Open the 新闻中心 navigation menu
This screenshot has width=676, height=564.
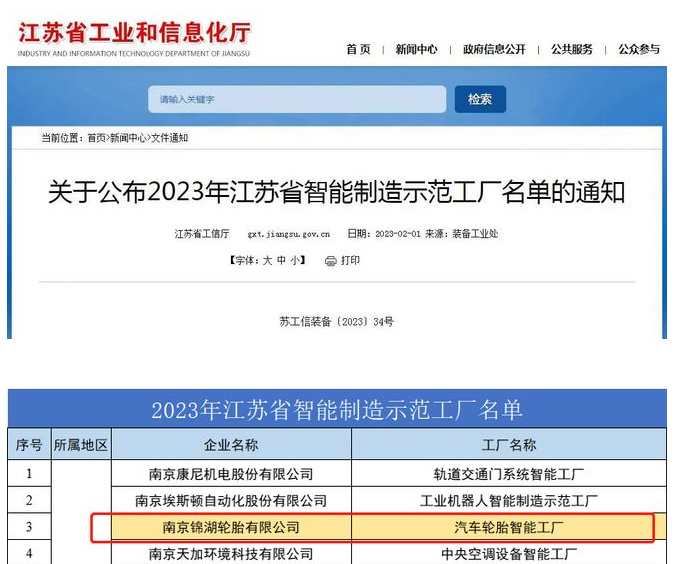click(x=416, y=50)
